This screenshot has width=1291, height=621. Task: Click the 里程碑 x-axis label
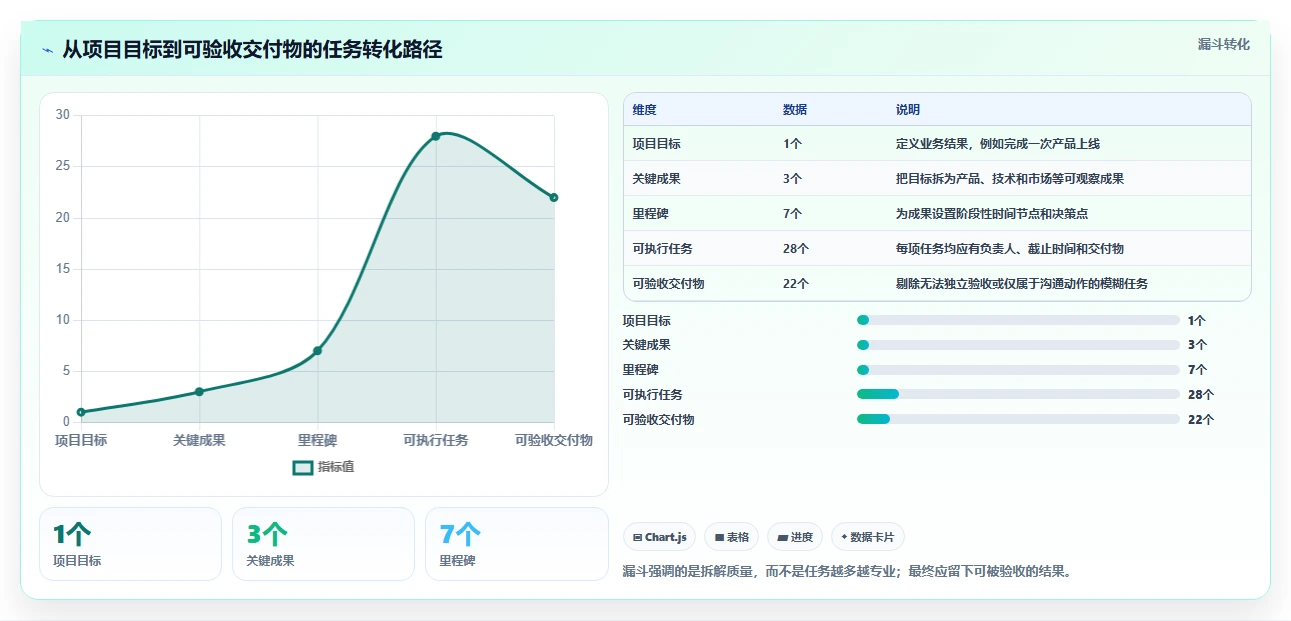[317, 440]
